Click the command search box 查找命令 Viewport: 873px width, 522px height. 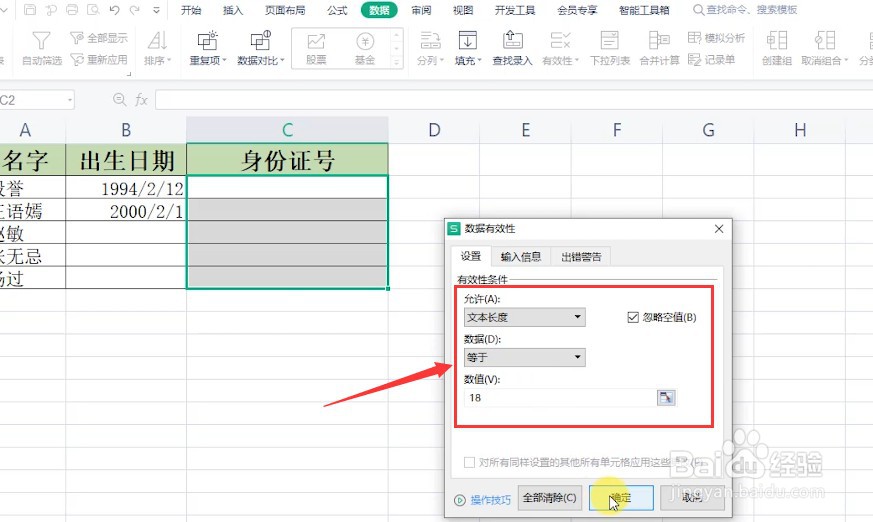point(745,10)
